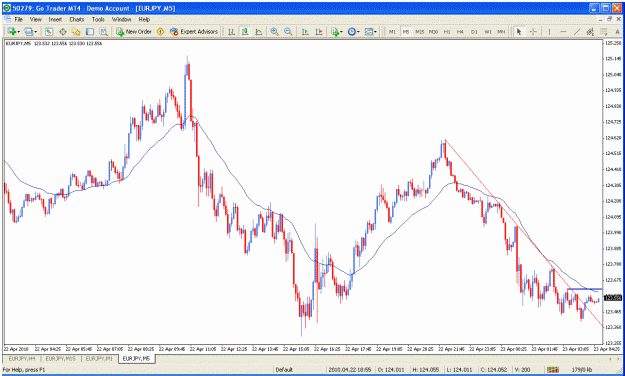Click the New Order button
Image resolution: width=625 pixels, height=376 pixels.
pos(134,31)
